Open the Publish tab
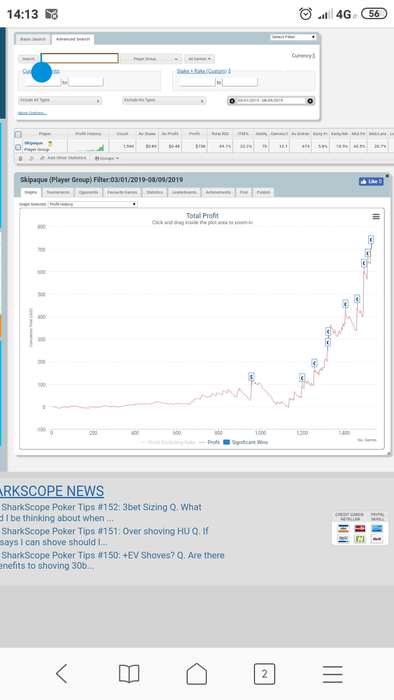 [263, 192]
